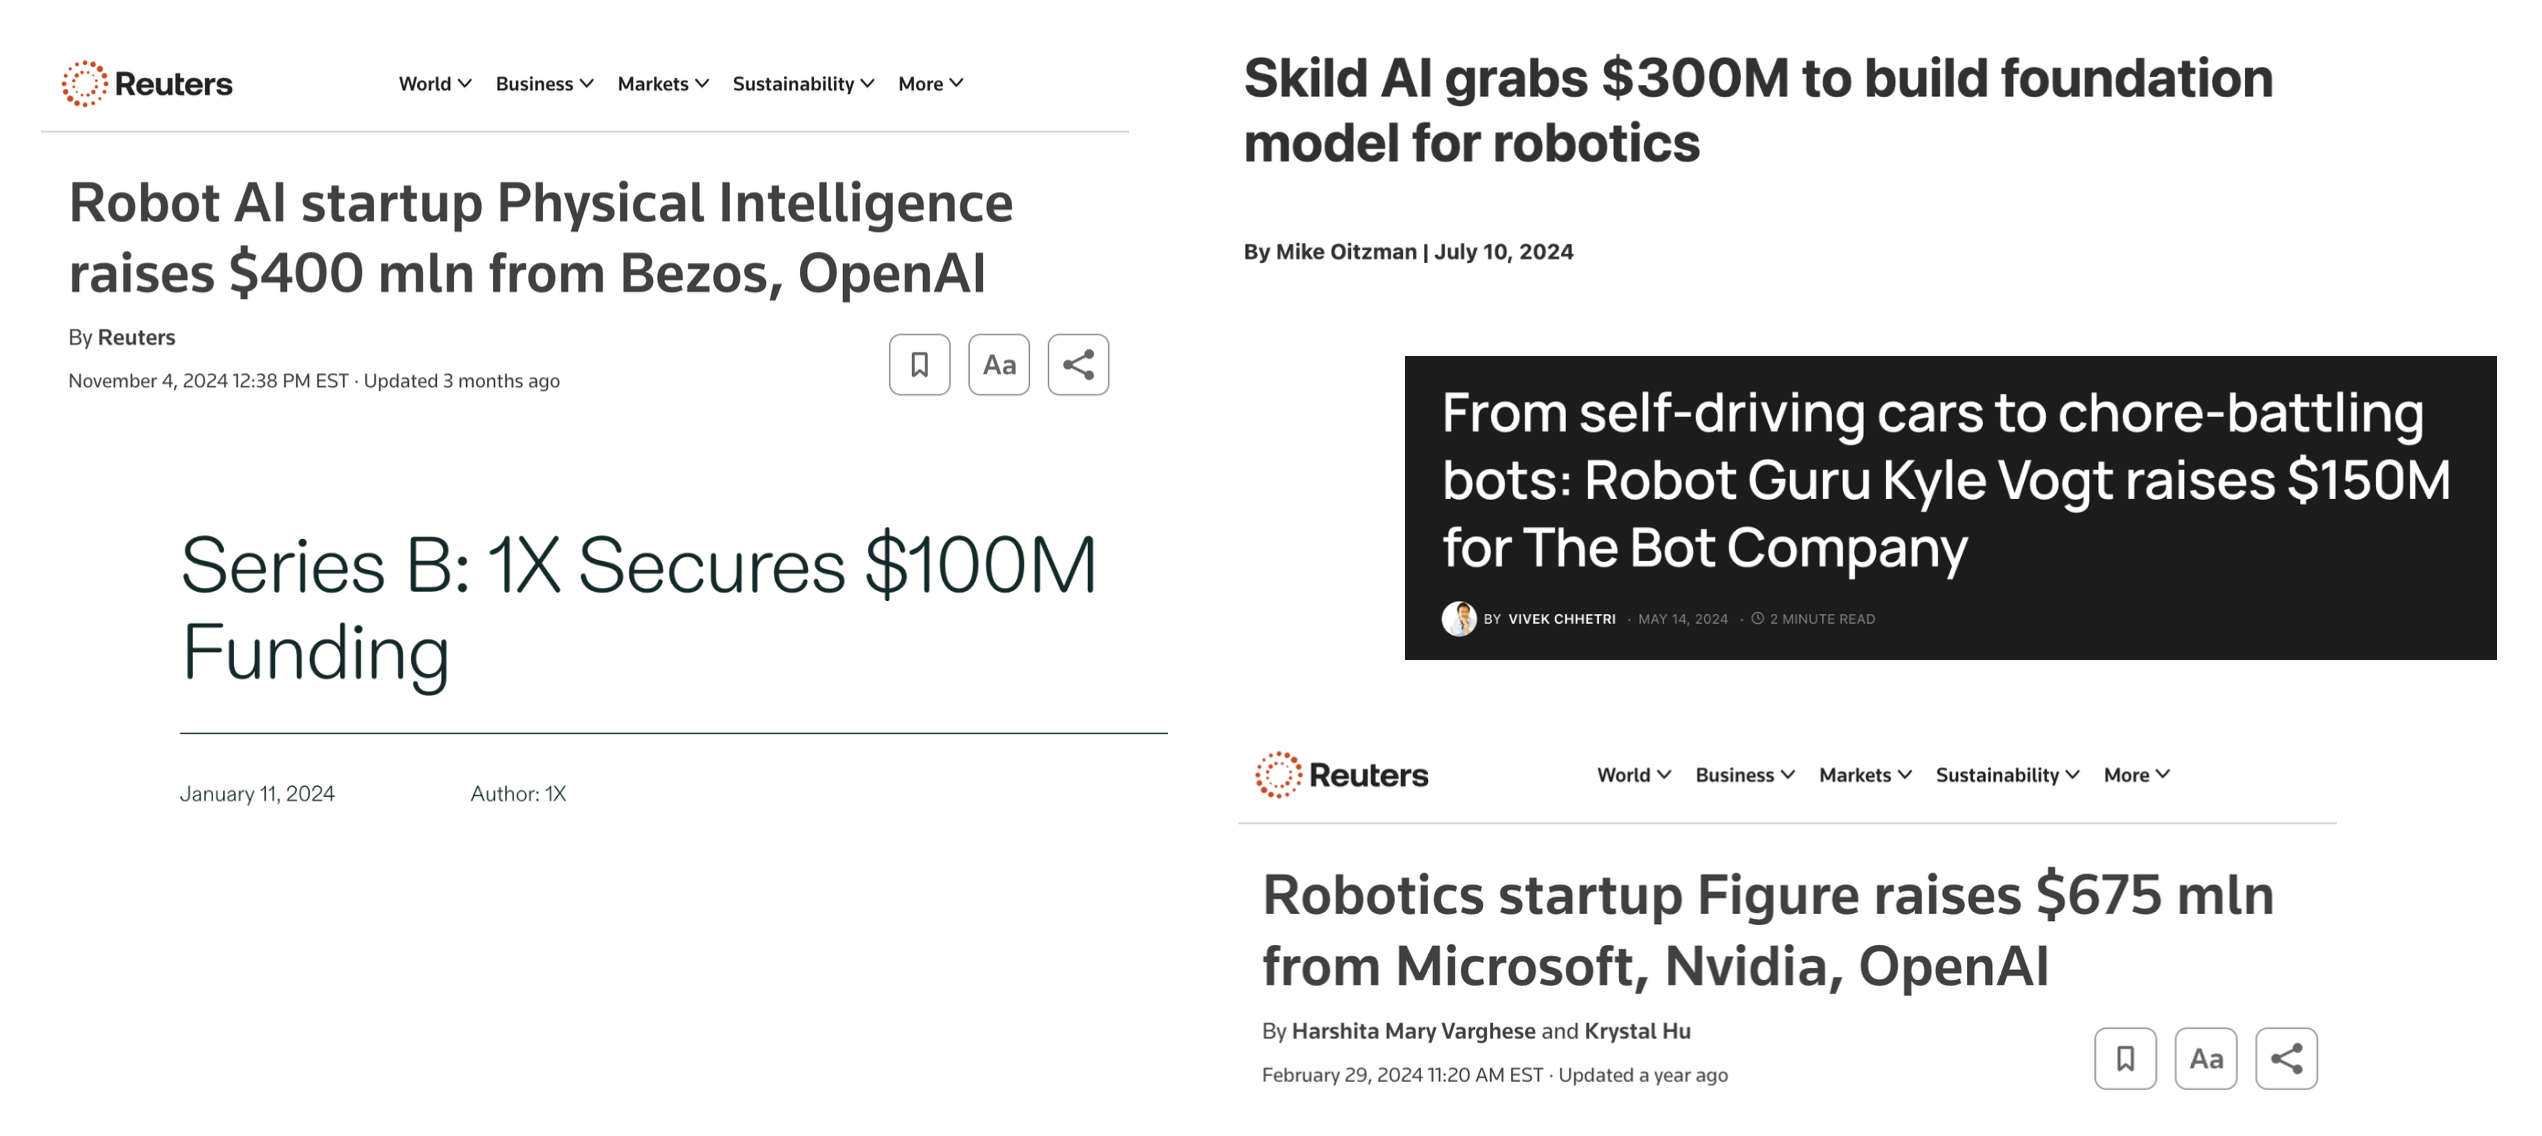Expand the World menu in top-left header
The height and width of the screenshot is (1136, 2542).
[x=434, y=84]
